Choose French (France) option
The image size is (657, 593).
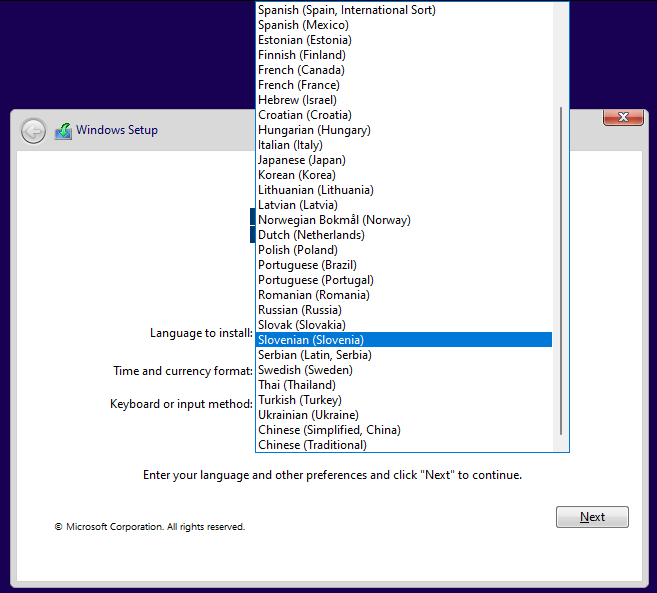pos(404,85)
